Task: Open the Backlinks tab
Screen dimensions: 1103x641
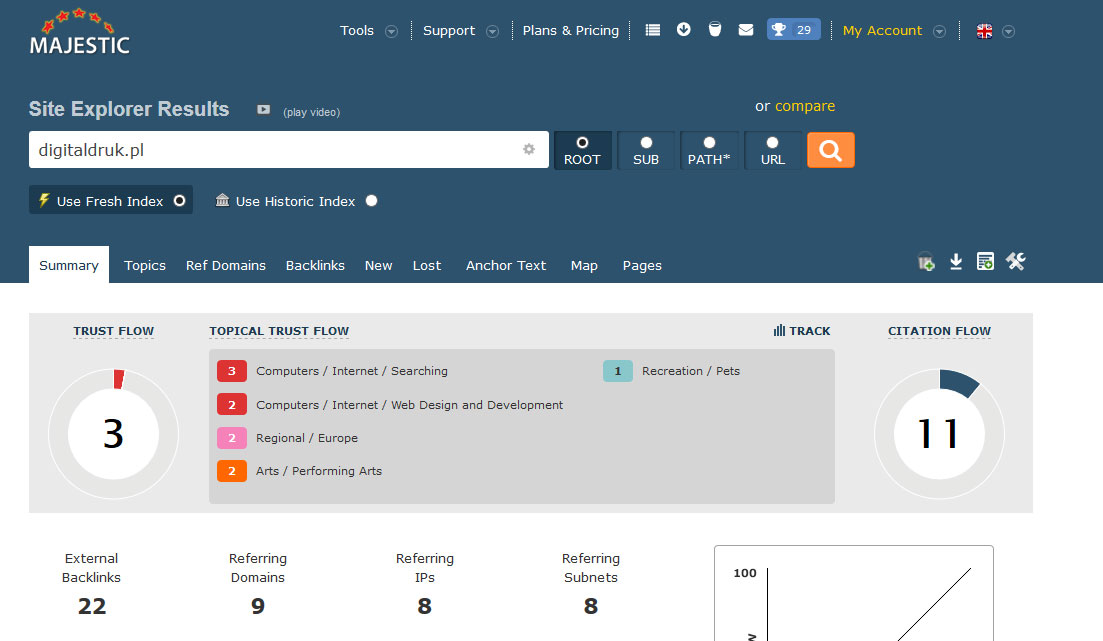Action: click(315, 265)
